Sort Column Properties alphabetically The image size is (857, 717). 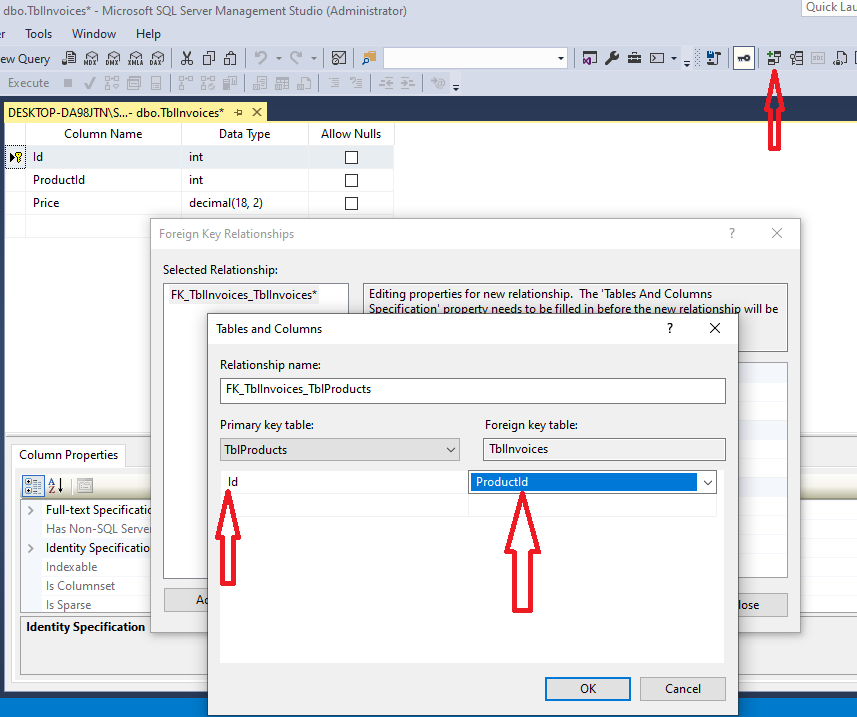56,485
